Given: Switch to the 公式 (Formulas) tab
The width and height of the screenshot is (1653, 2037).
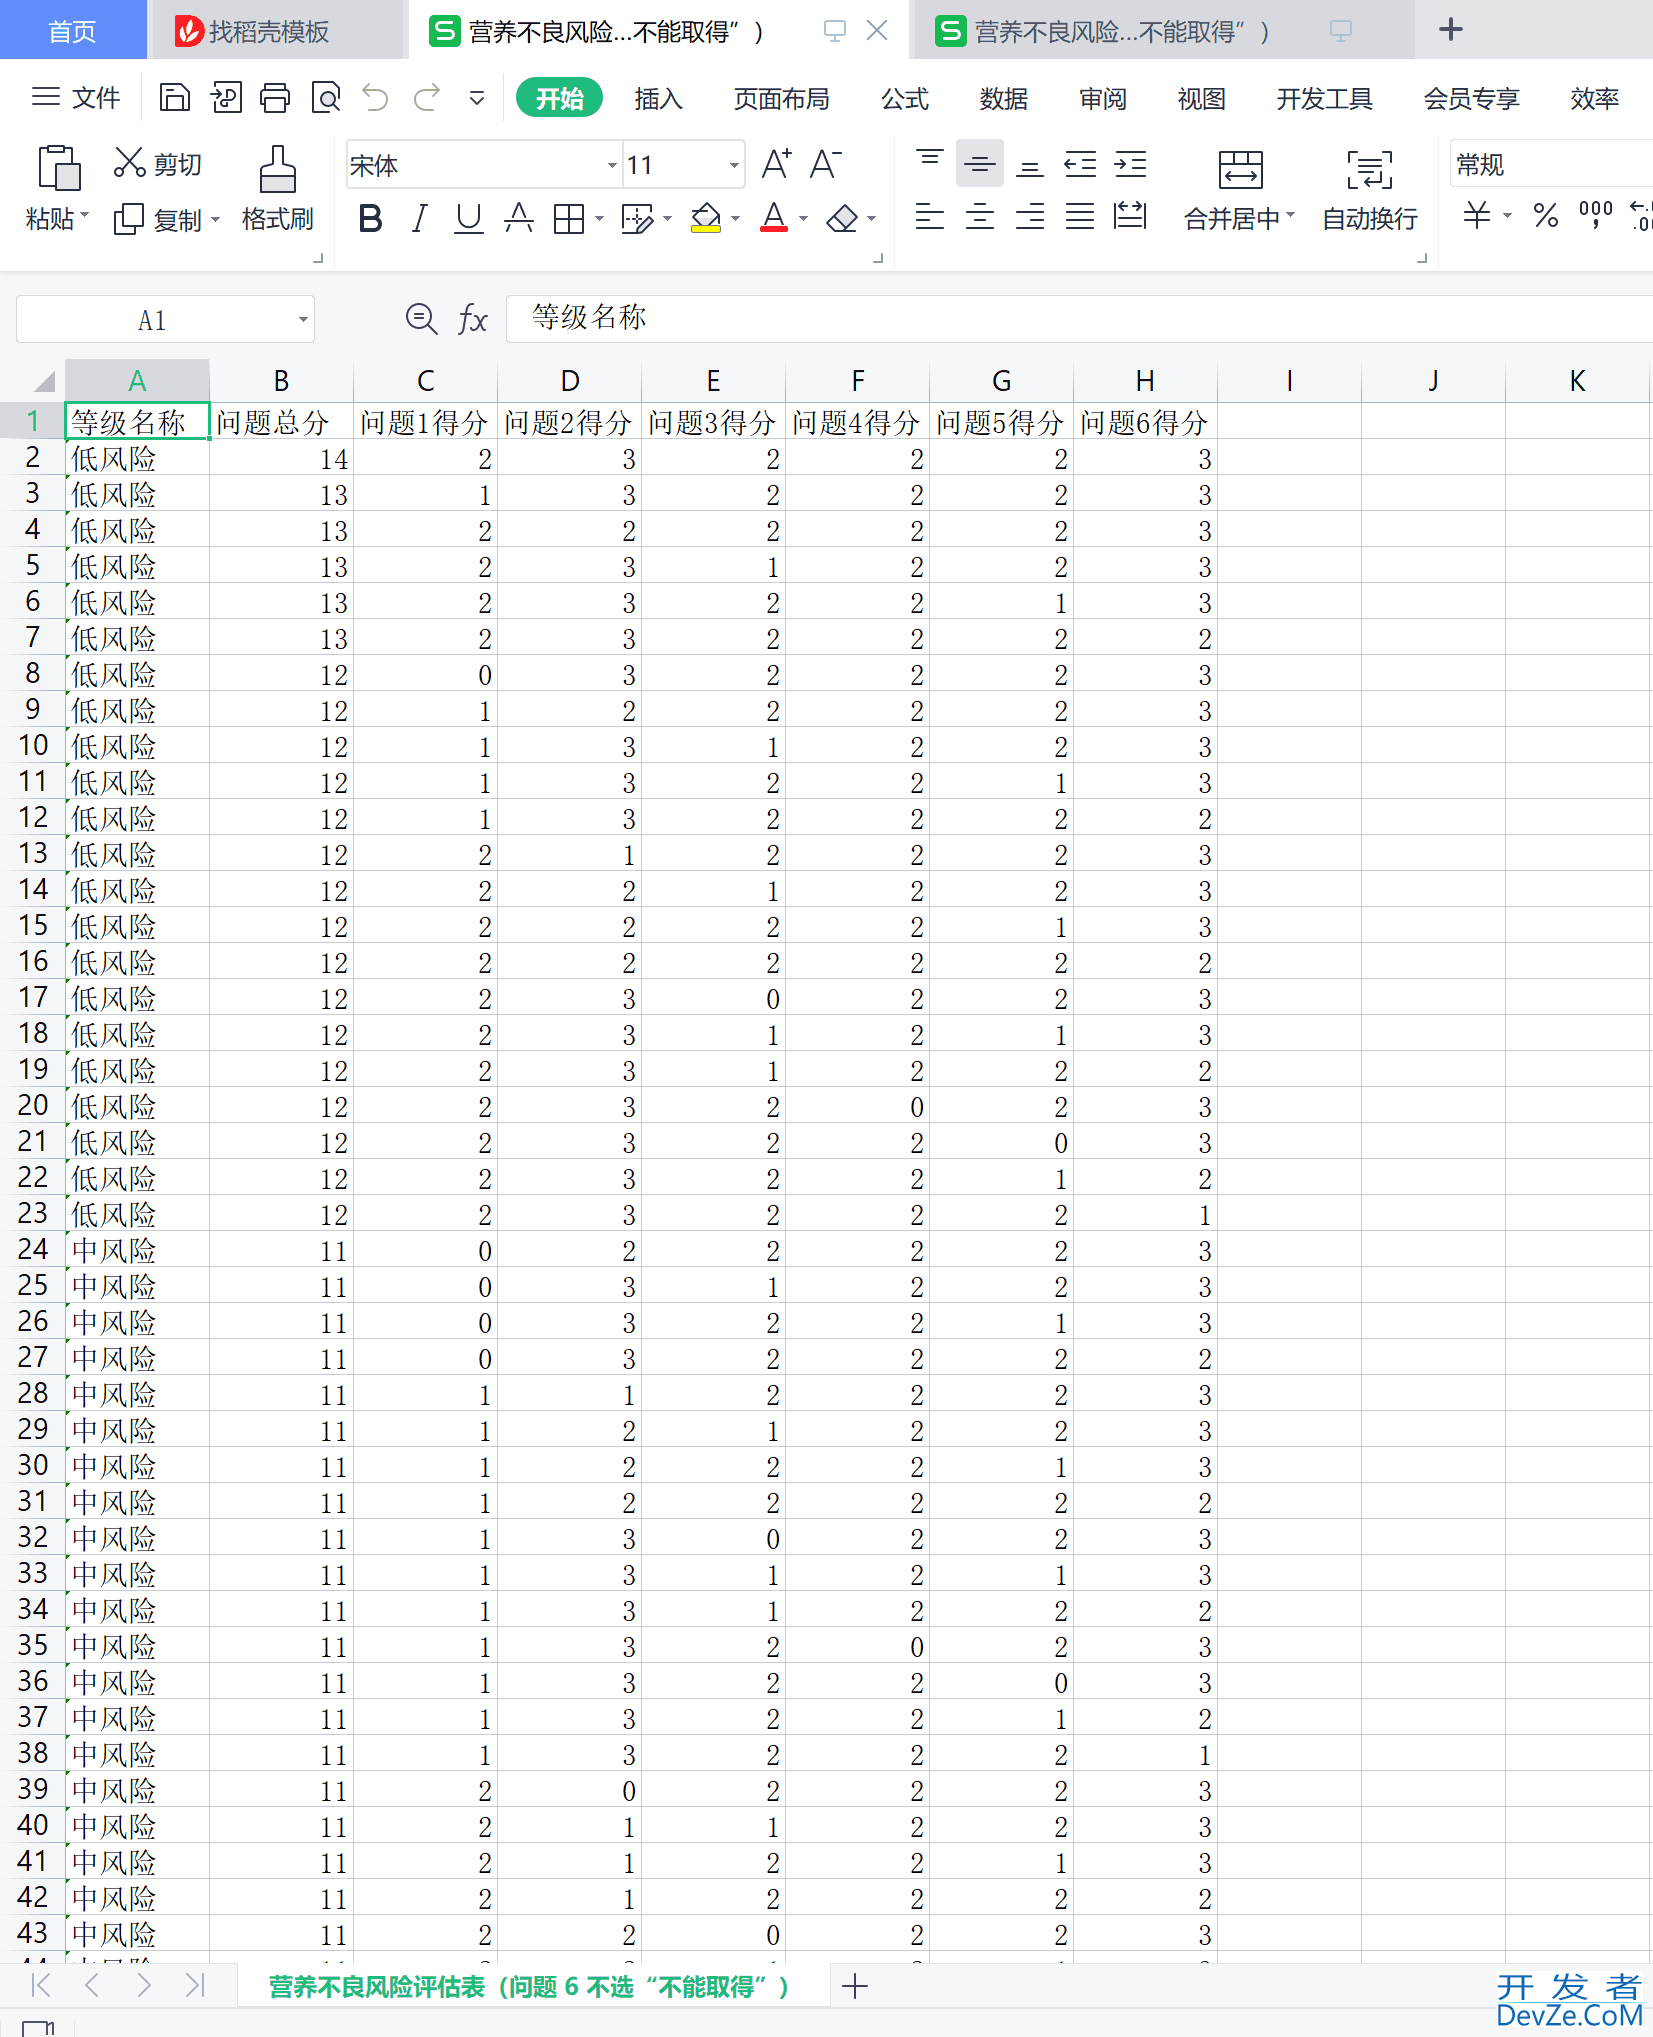Looking at the screenshot, I should pos(904,98).
